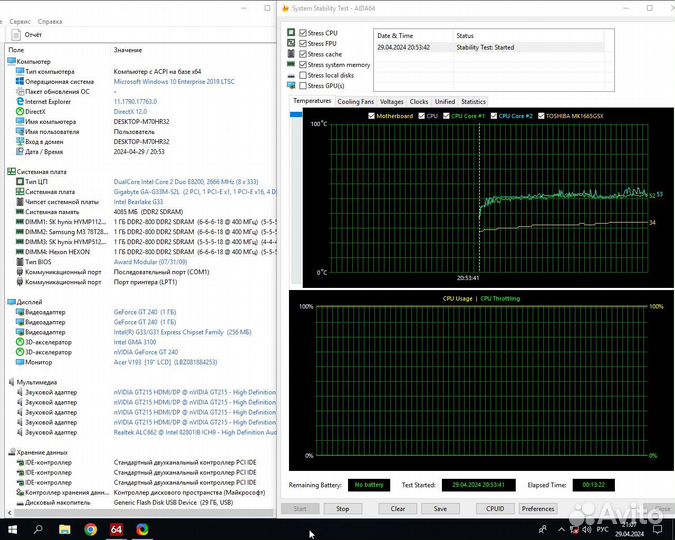Select the Системная плата category icon
The width and height of the screenshot is (675, 540).
click(x=12, y=172)
